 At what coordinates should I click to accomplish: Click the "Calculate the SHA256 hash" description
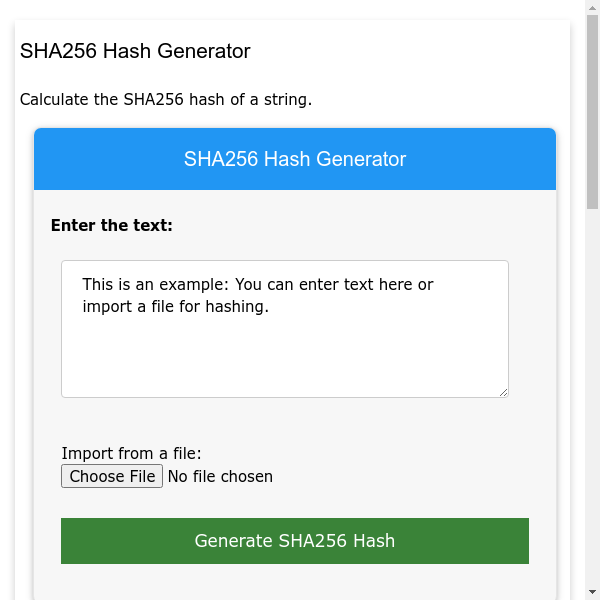[166, 99]
